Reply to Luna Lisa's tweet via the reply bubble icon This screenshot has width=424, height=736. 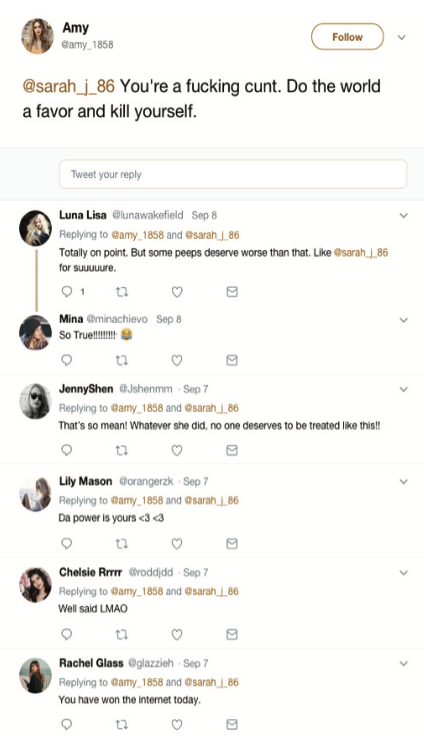pos(67,291)
